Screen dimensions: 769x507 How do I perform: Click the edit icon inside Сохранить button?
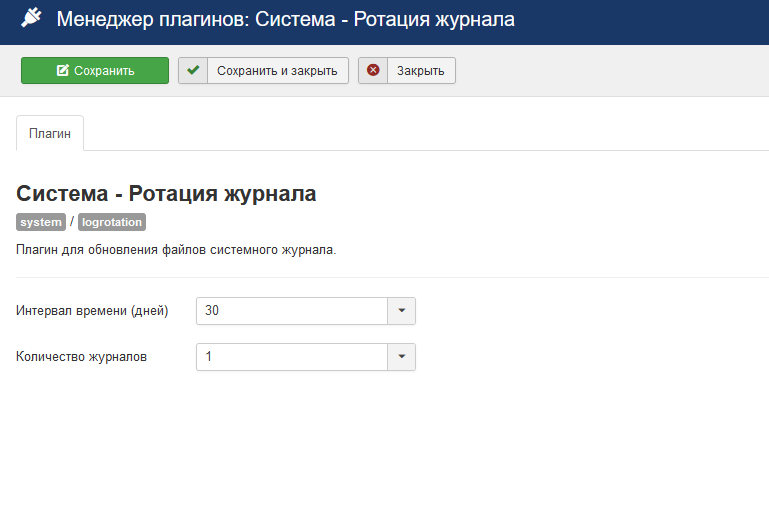[63, 70]
